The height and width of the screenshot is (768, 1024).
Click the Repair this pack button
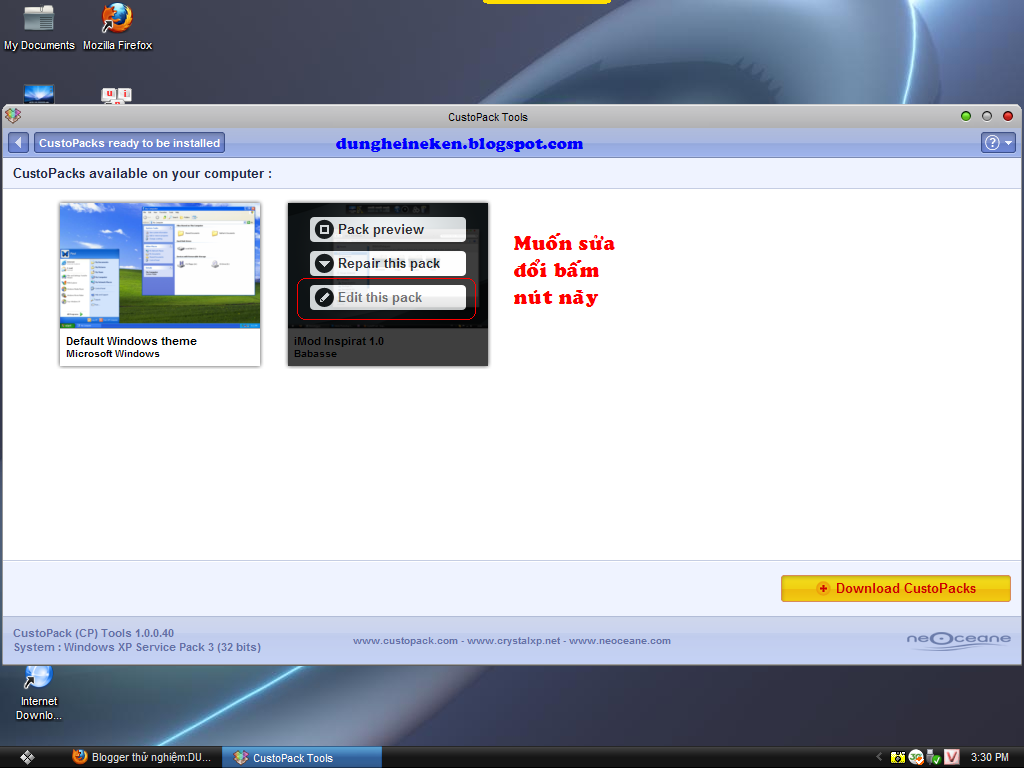[388, 263]
